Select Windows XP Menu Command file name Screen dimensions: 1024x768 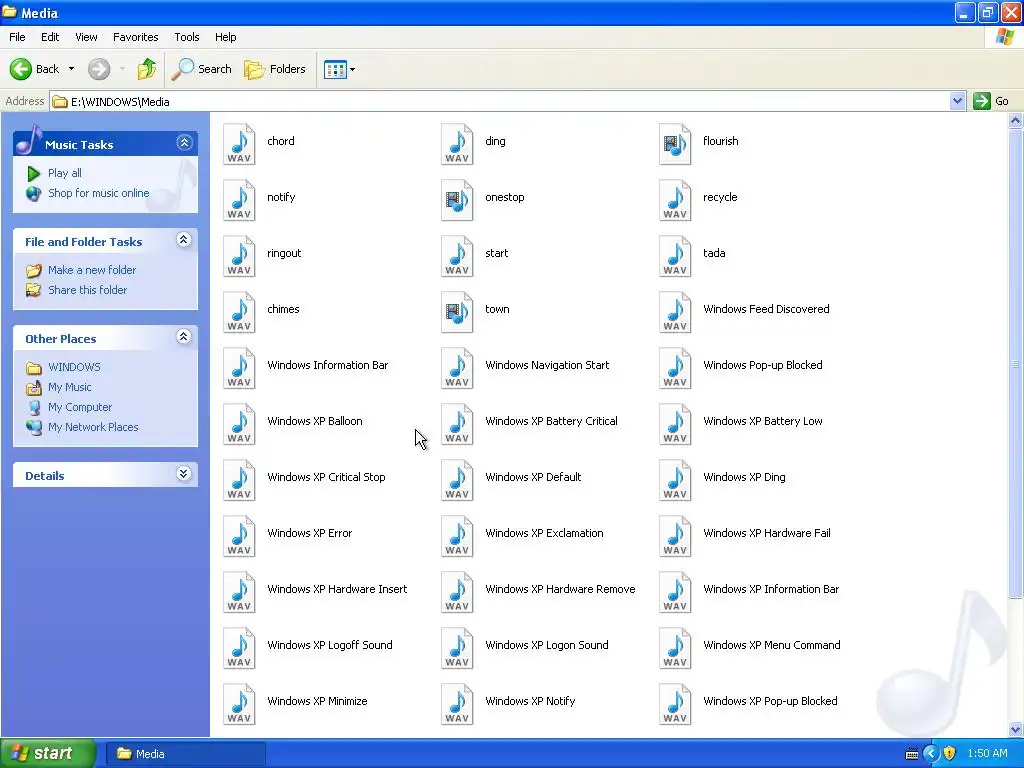point(771,645)
